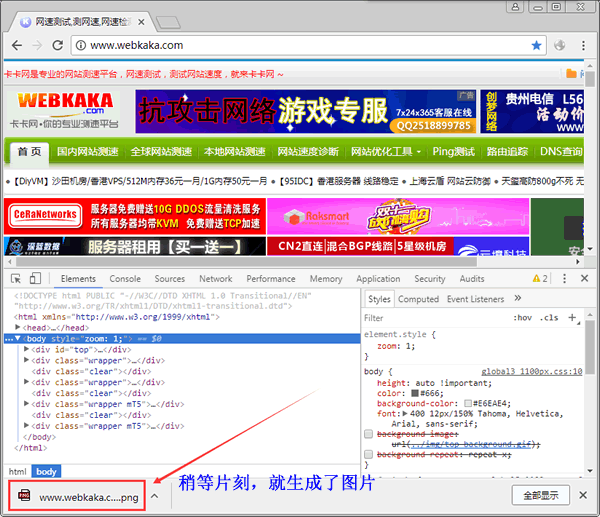This screenshot has height=517, width=600.
Task: Open the Application tab
Action: coord(378,279)
